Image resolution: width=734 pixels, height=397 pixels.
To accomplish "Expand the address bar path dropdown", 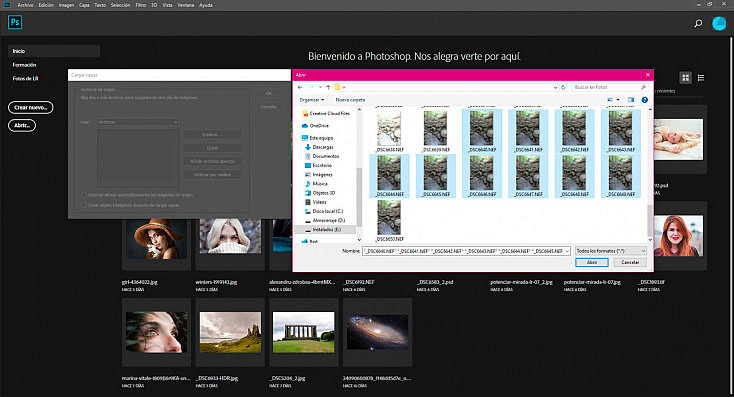I will (556, 87).
